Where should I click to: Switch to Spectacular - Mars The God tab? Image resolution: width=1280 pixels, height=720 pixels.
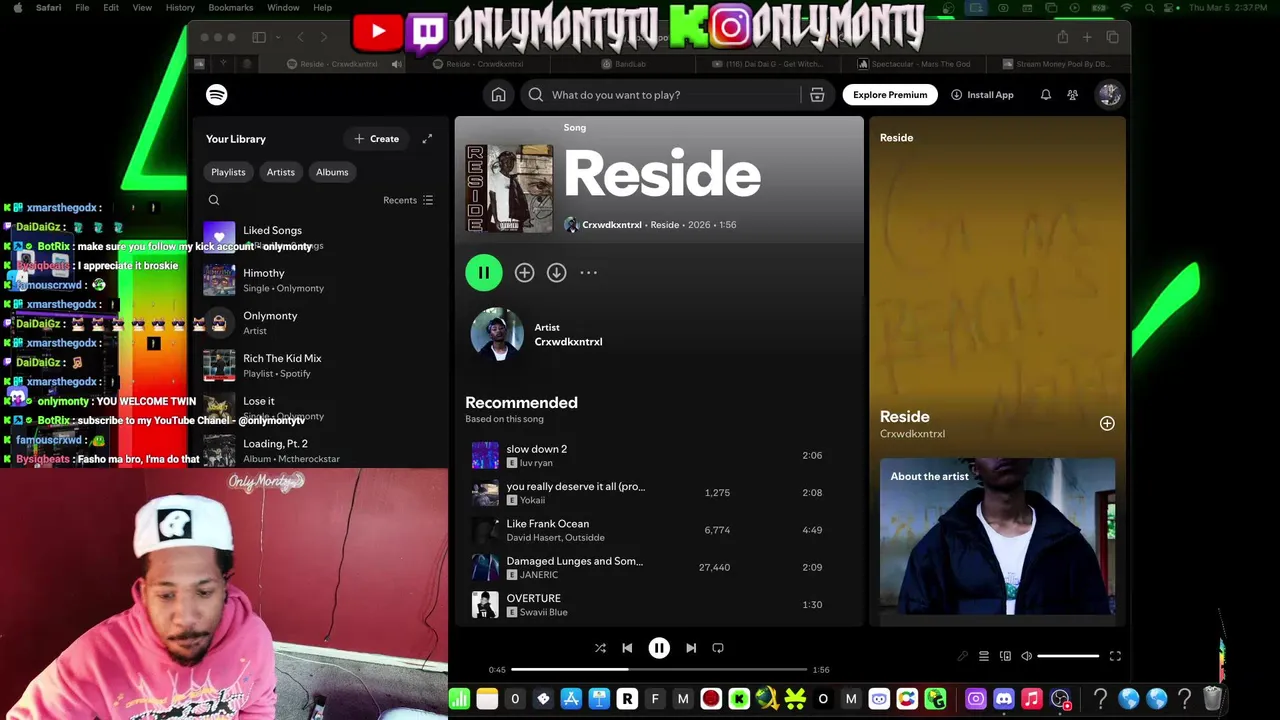click(915, 64)
